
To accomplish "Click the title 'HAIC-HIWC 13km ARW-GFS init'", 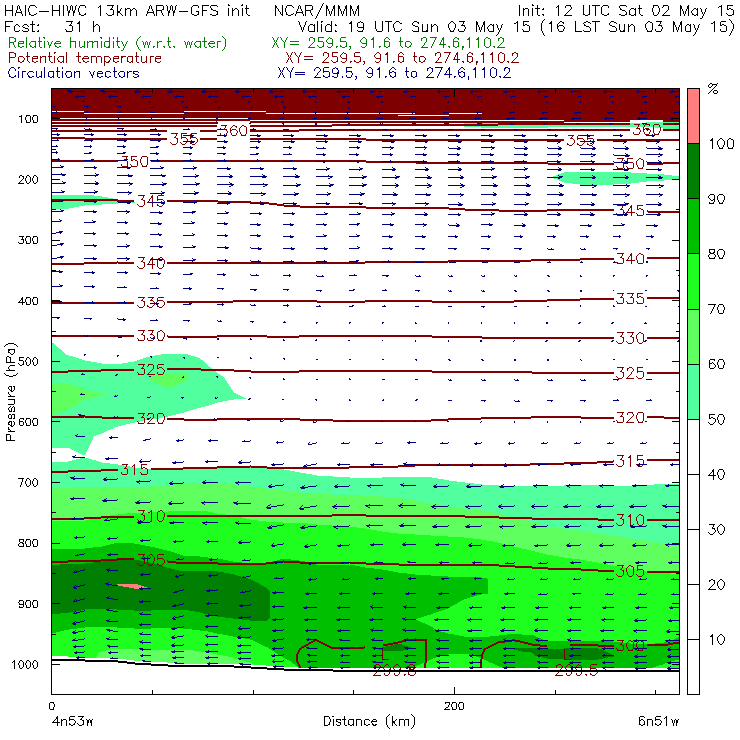I will [x=127, y=10].
